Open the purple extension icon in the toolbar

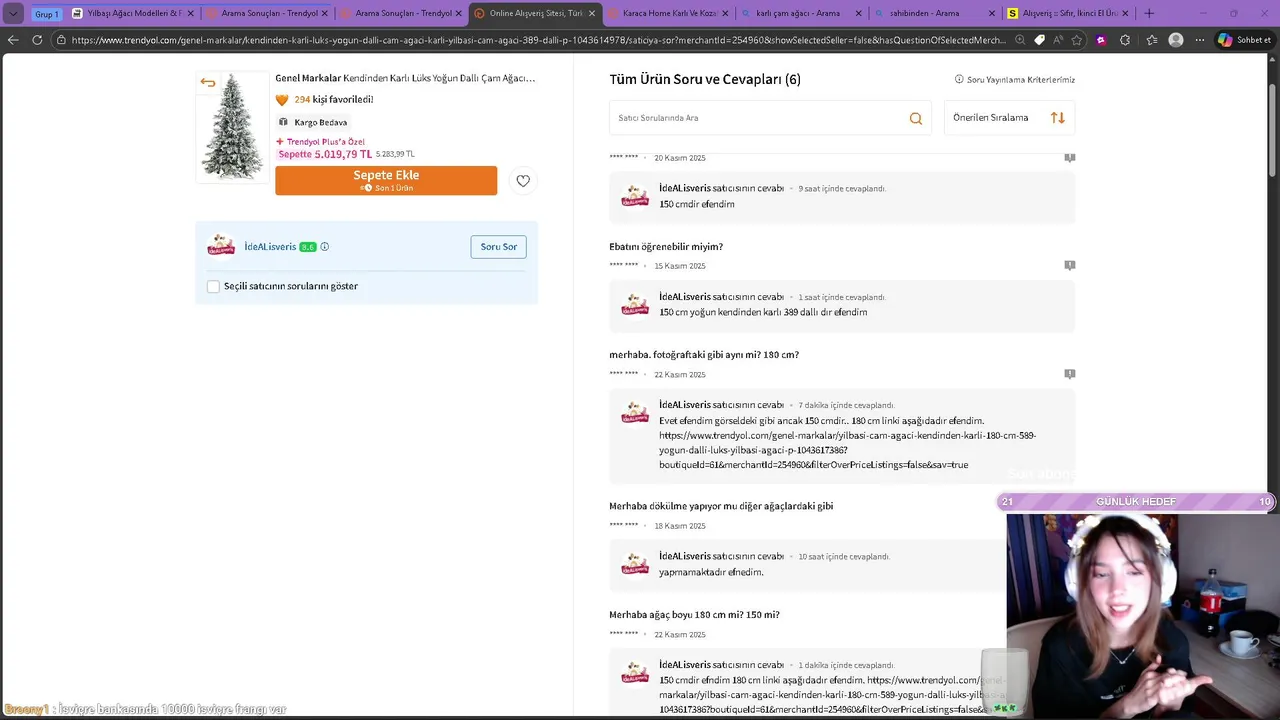click(x=1101, y=40)
